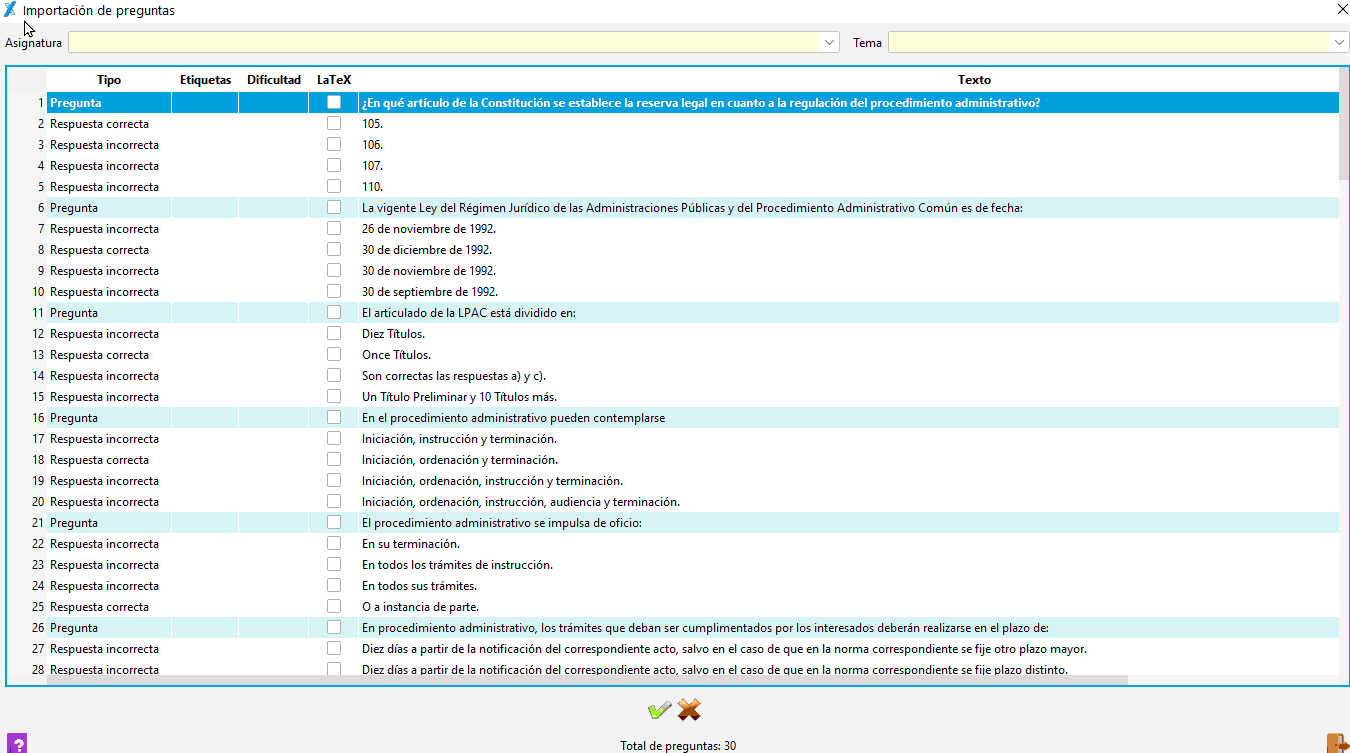Tick LaTeX box for answer 110.
The width and height of the screenshot is (1350, 753).
coord(334,186)
